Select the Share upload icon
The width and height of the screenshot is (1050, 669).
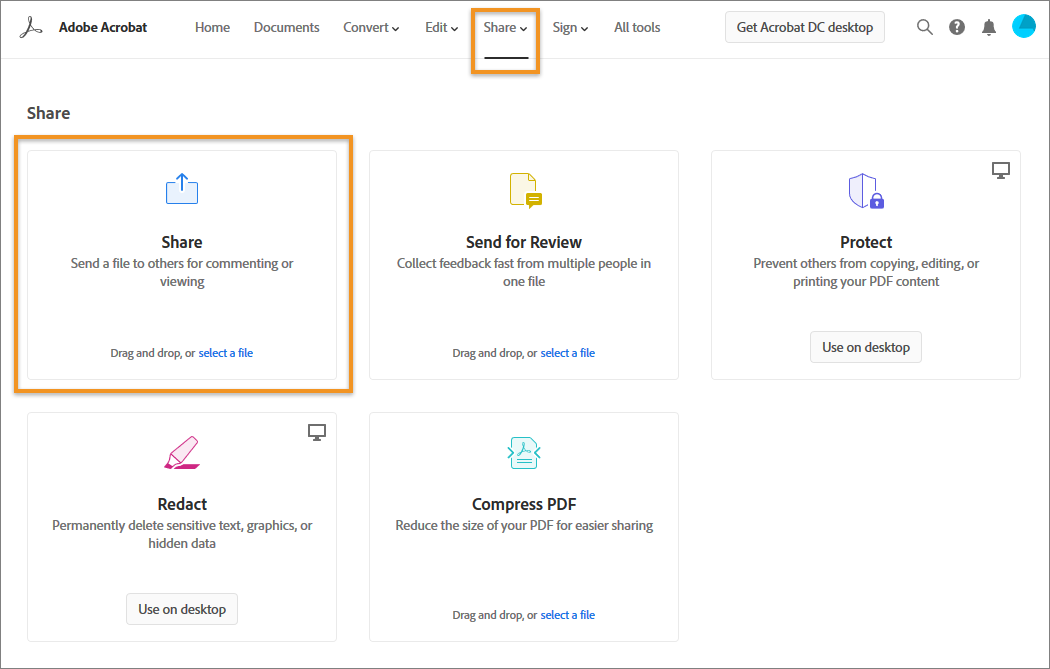coord(181,188)
